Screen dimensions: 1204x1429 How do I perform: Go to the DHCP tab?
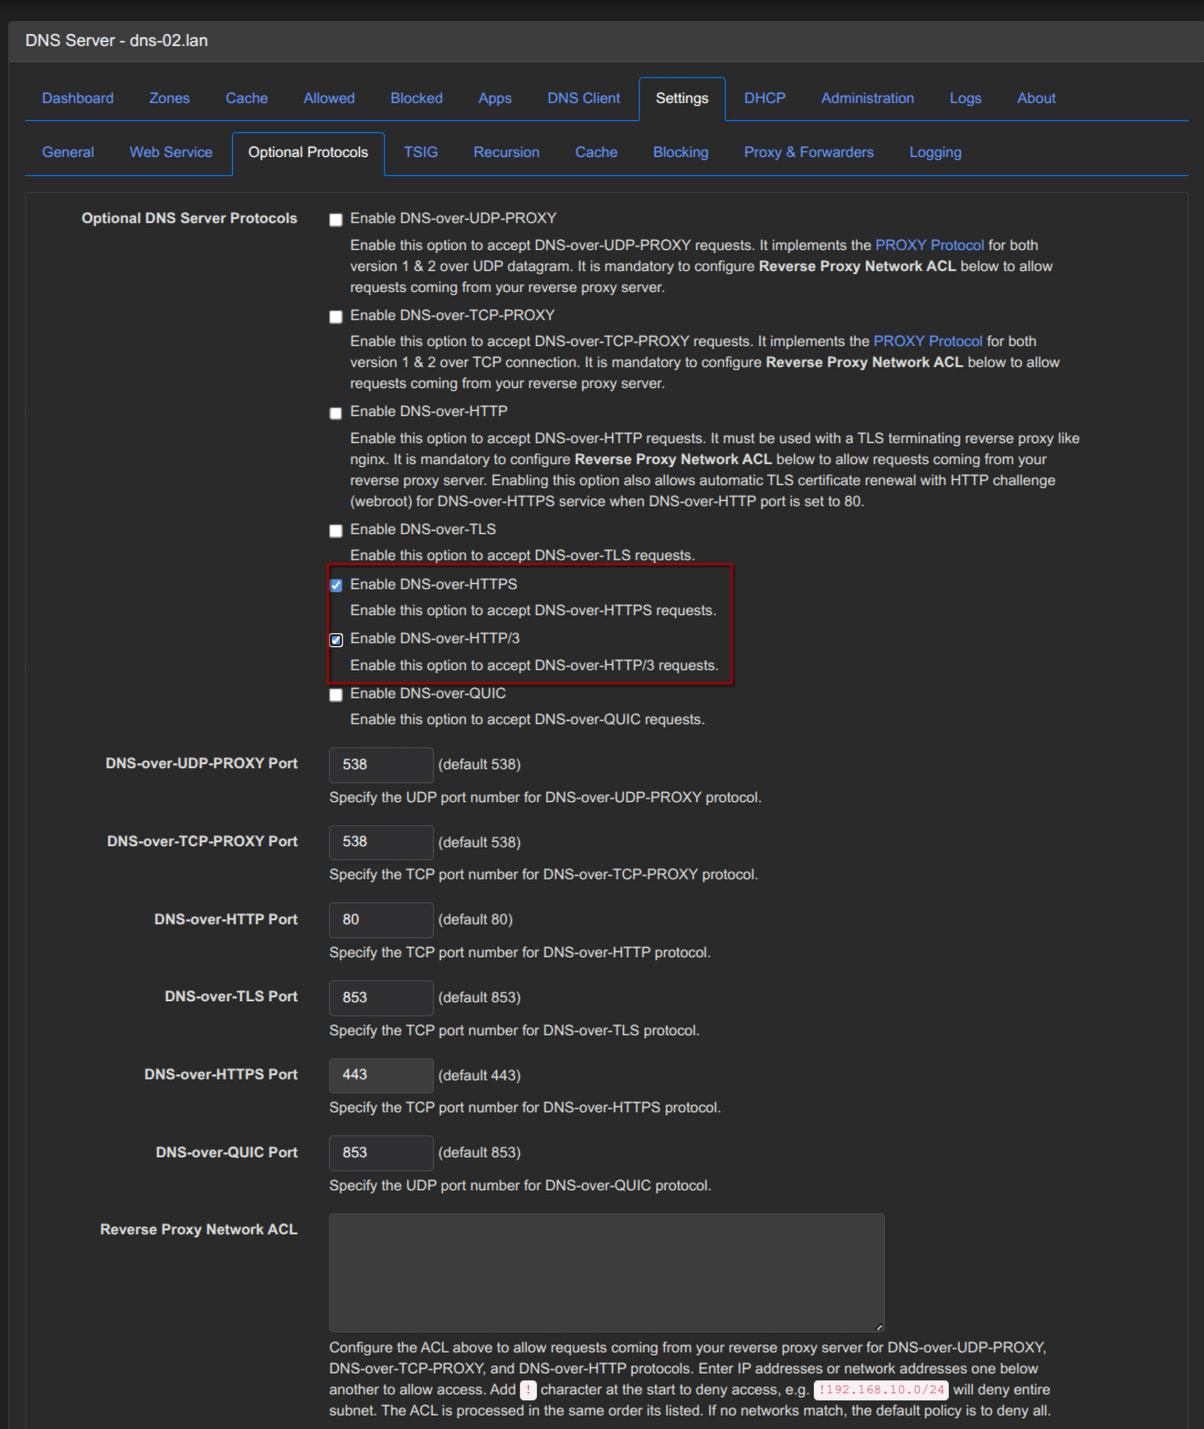tap(764, 98)
